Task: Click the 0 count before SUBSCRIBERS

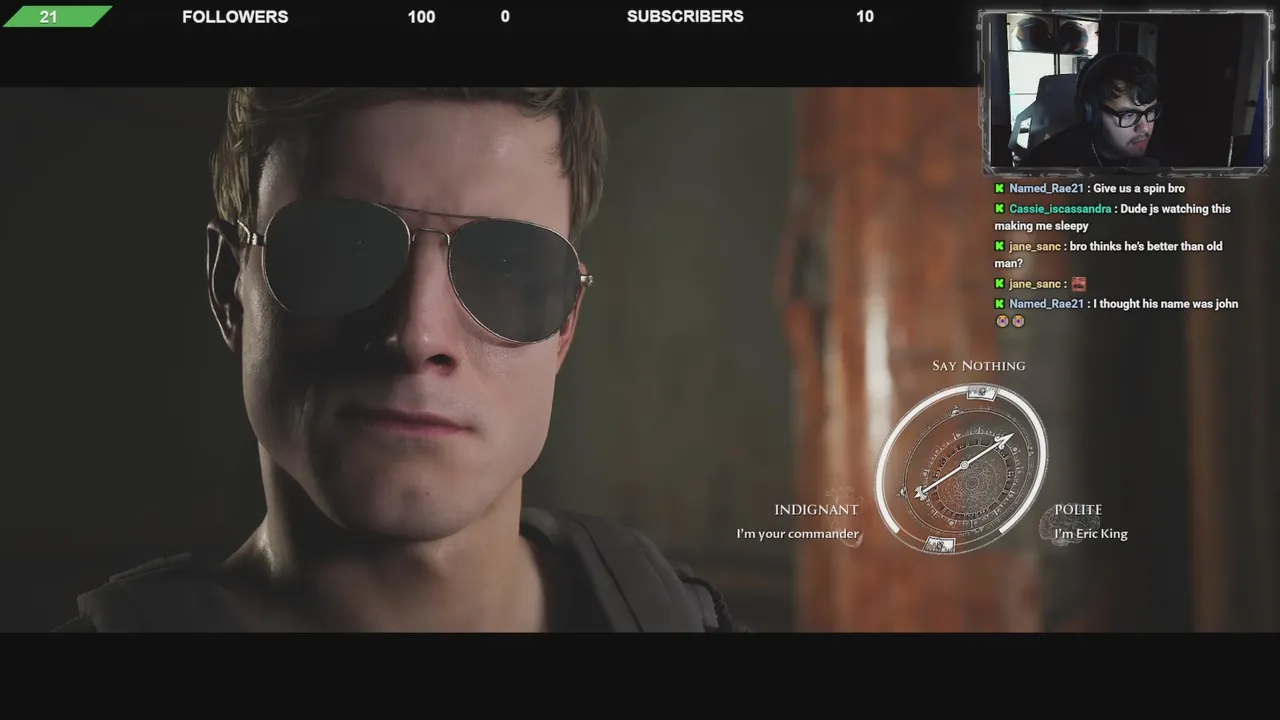Action: [x=505, y=17]
